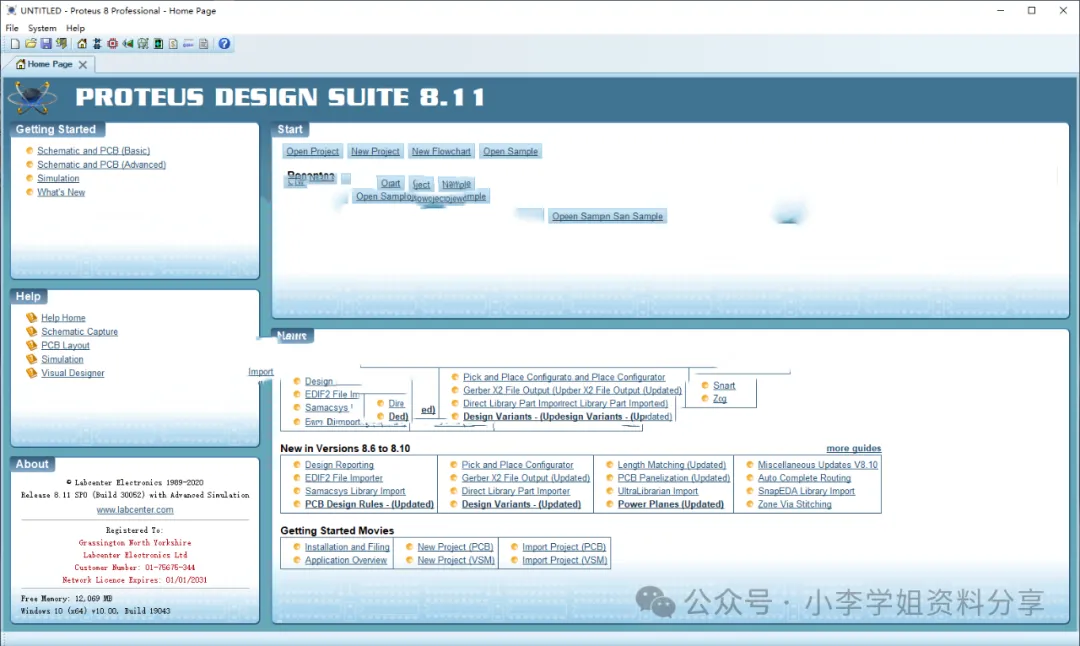The width and height of the screenshot is (1080, 646).
Task: Click "Windows 10 (x64) v10.00, Build 19043" text
Action: [95, 611]
